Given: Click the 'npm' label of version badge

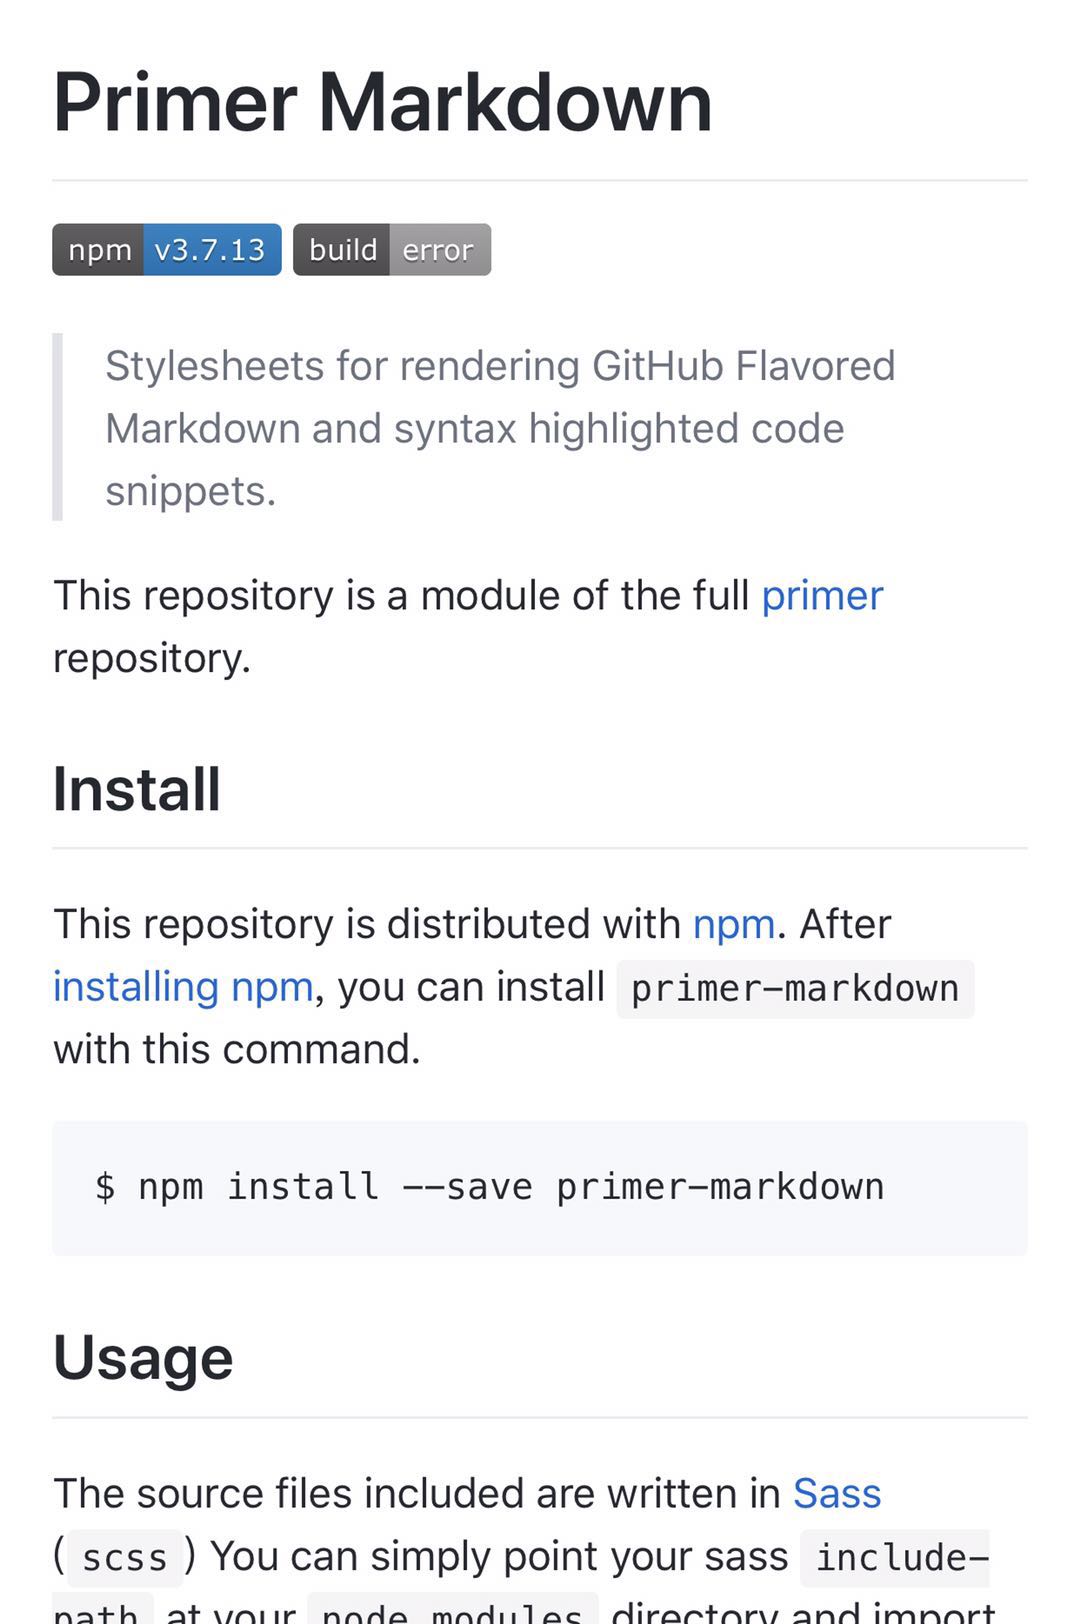Looking at the screenshot, I should [x=98, y=249].
